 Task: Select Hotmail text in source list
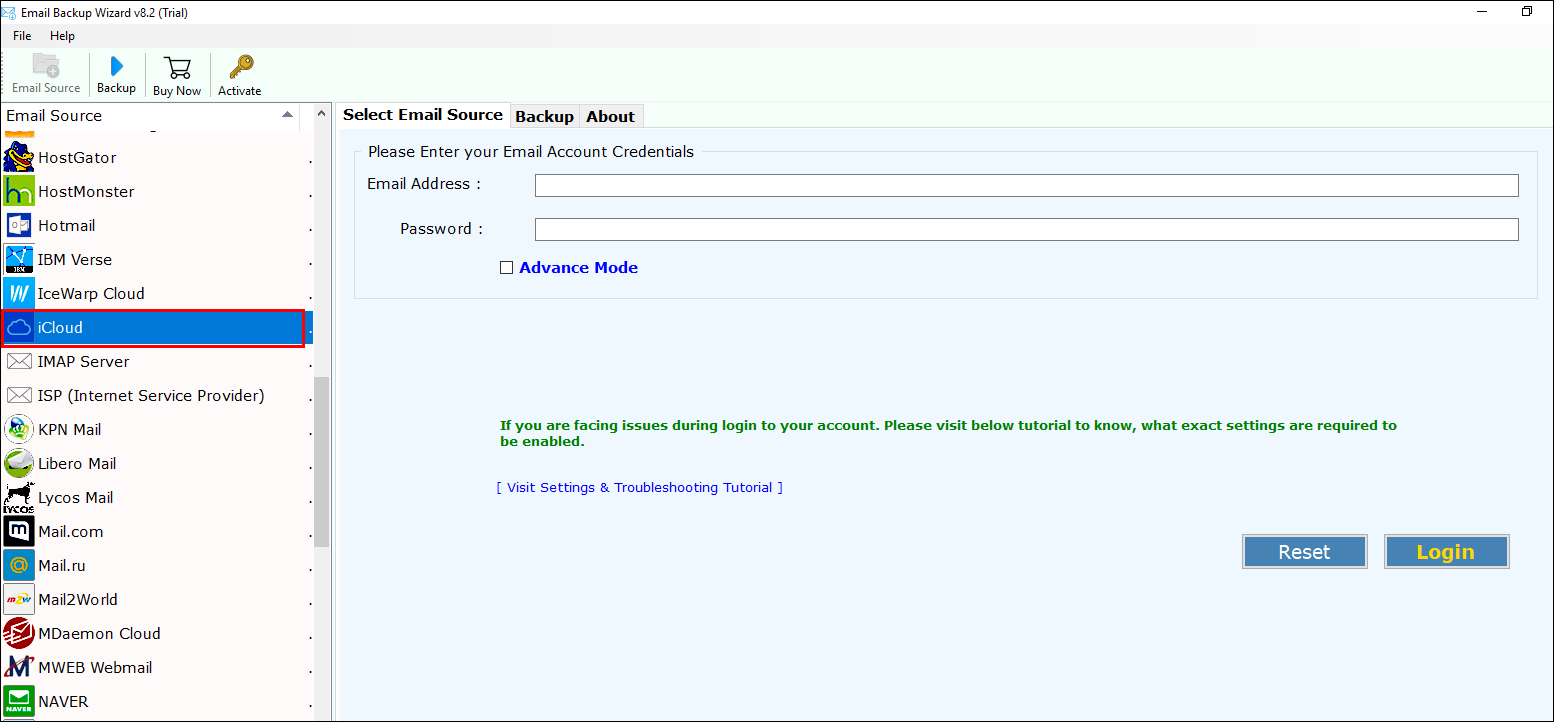tap(67, 226)
